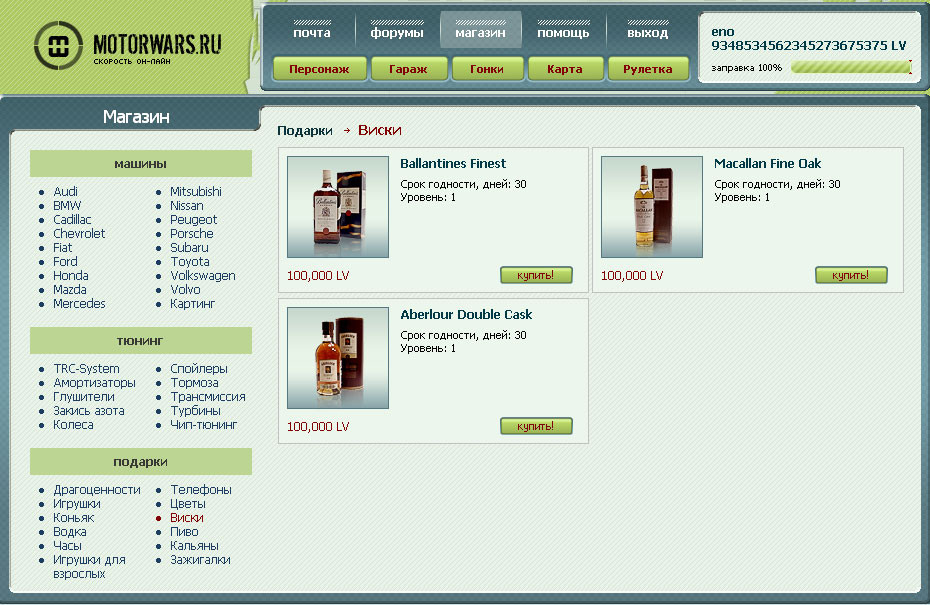
Task: Browse Nissan cars
Action: 187,206
